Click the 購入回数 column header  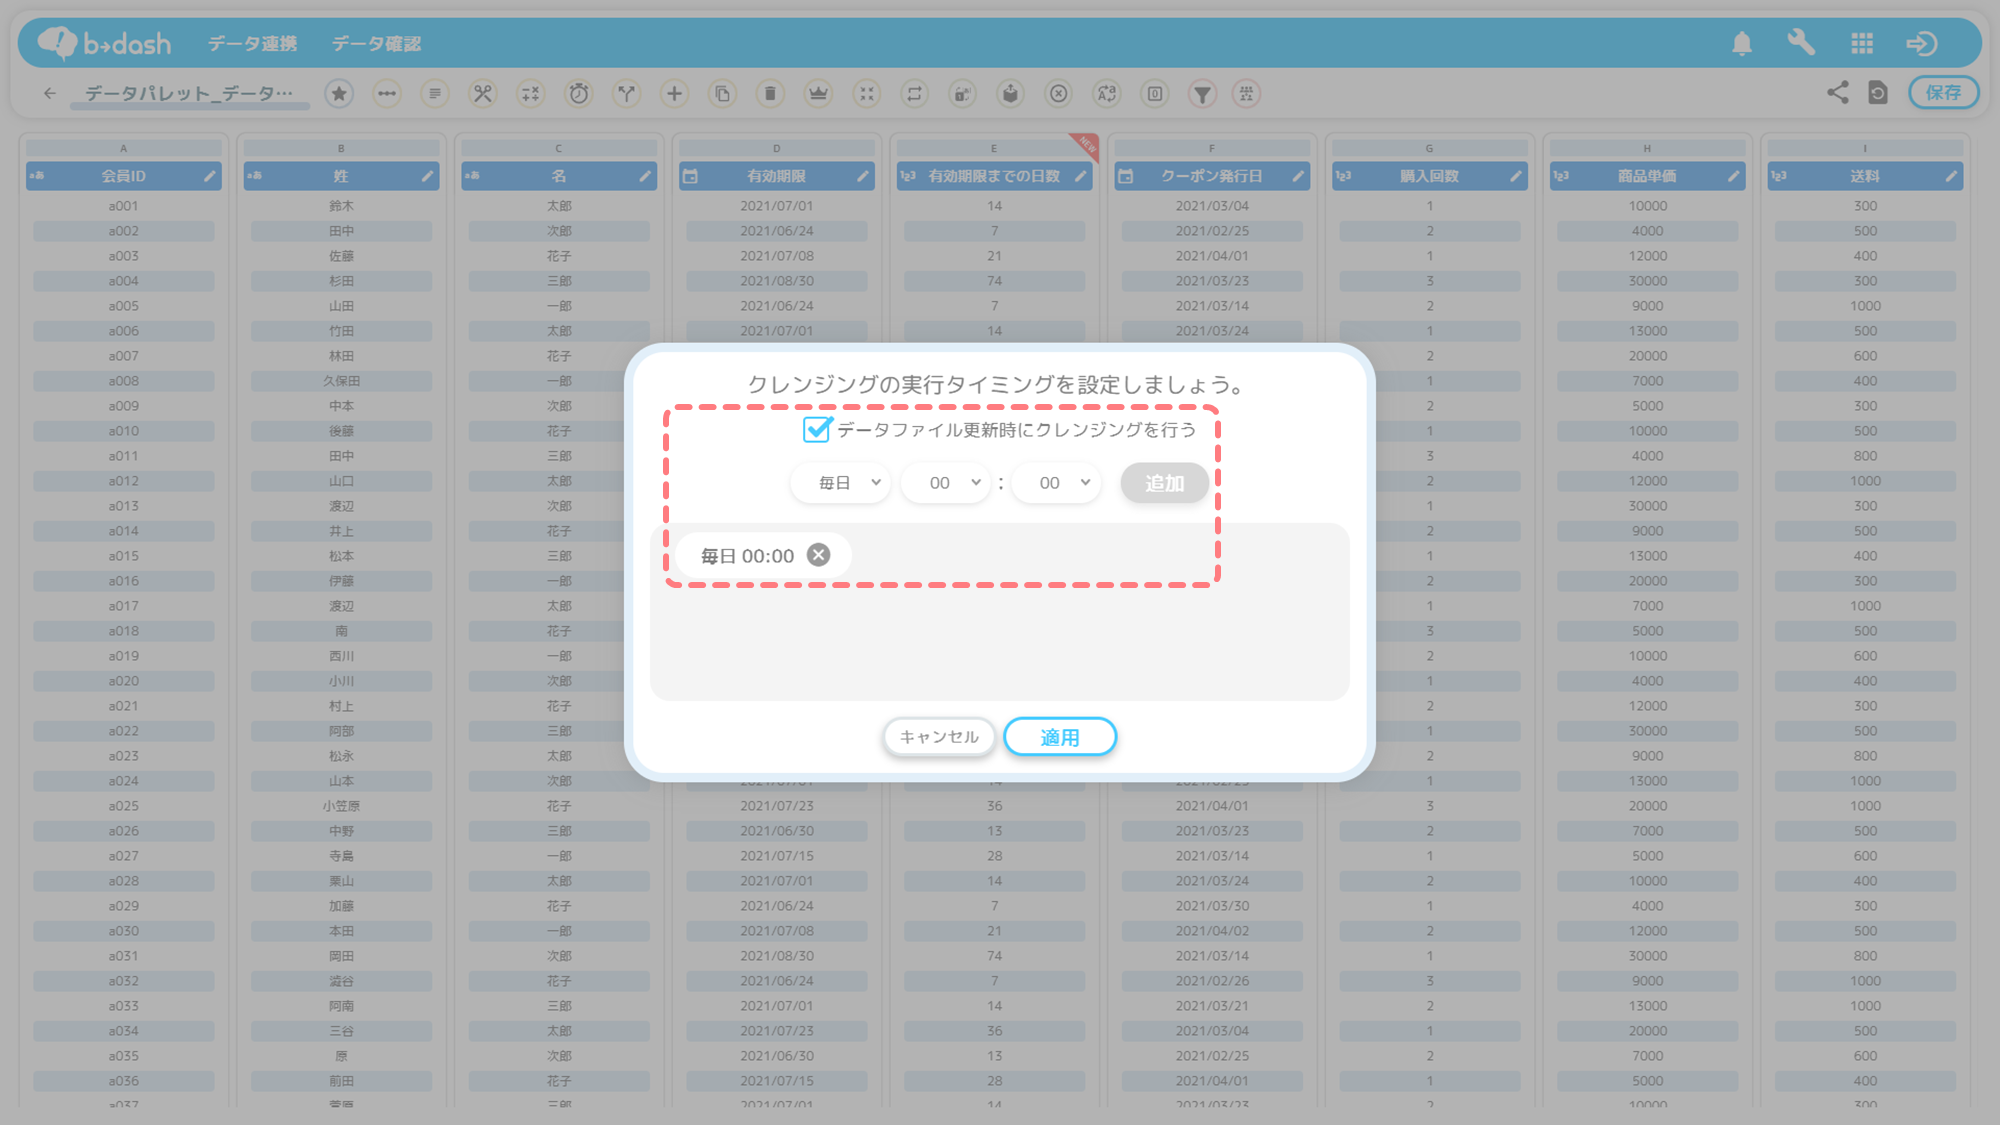[x=1429, y=176]
